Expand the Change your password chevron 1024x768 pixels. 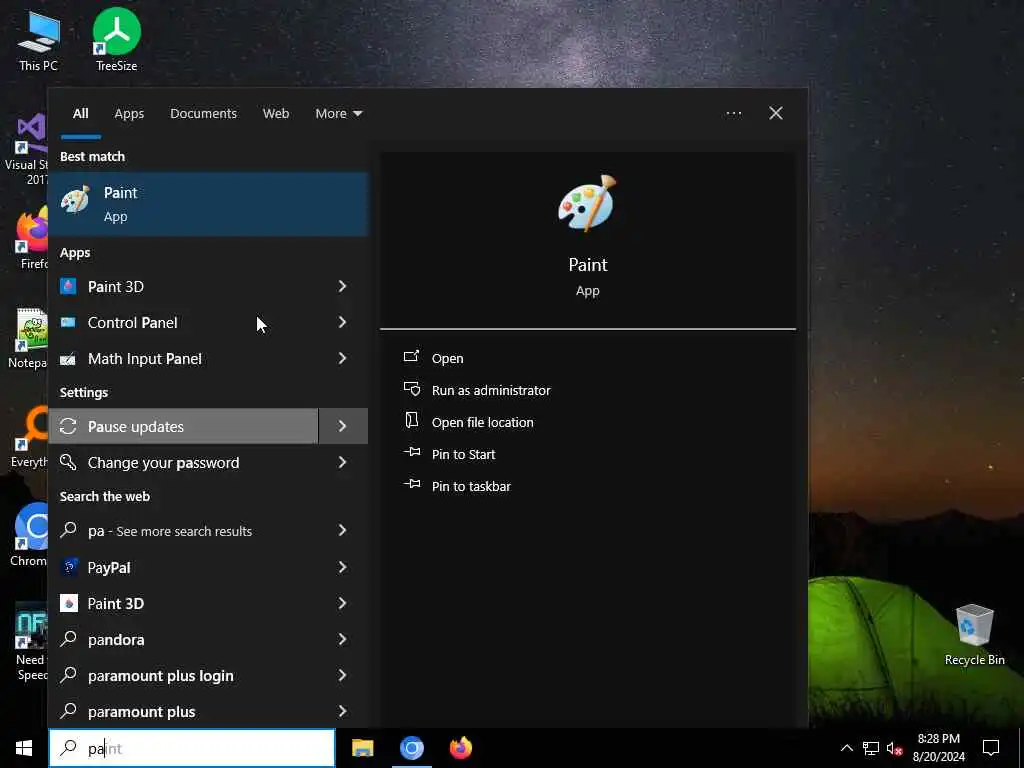pos(342,462)
